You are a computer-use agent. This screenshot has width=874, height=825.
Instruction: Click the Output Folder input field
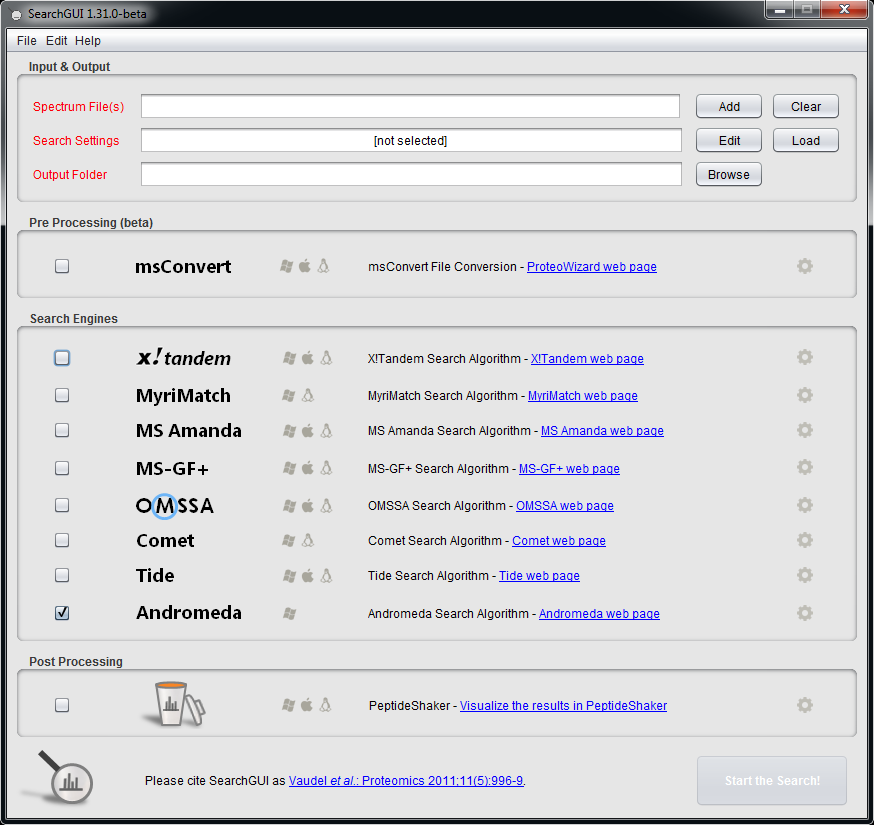click(x=411, y=174)
